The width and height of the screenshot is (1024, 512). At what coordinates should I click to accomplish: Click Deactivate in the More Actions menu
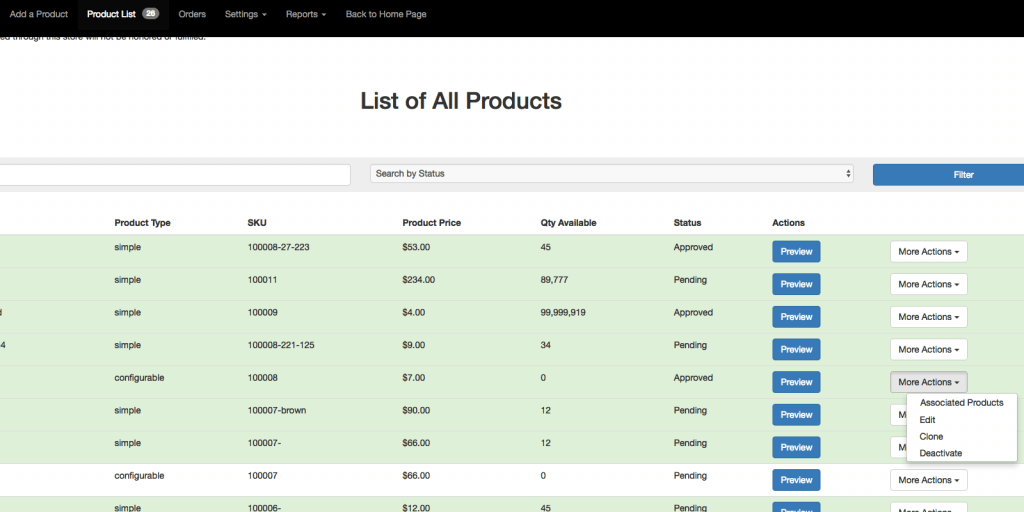[x=941, y=454]
